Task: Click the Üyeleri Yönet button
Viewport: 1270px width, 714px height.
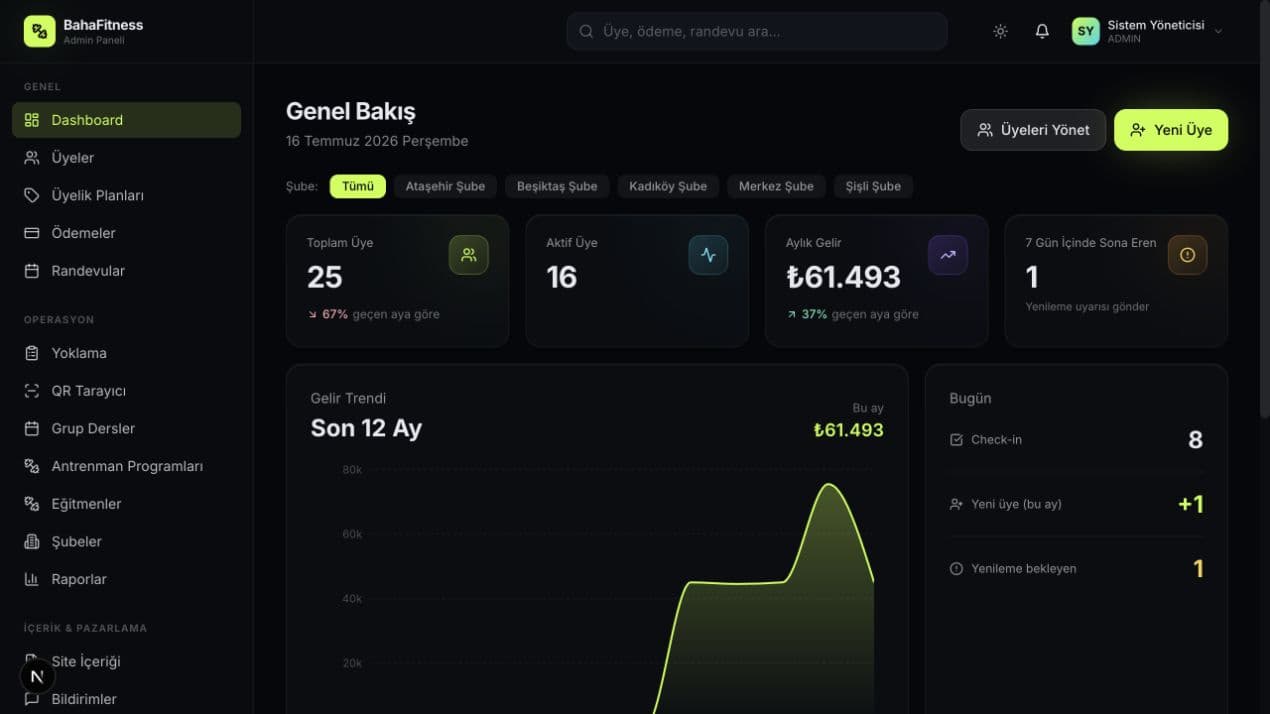Action: coord(1033,130)
